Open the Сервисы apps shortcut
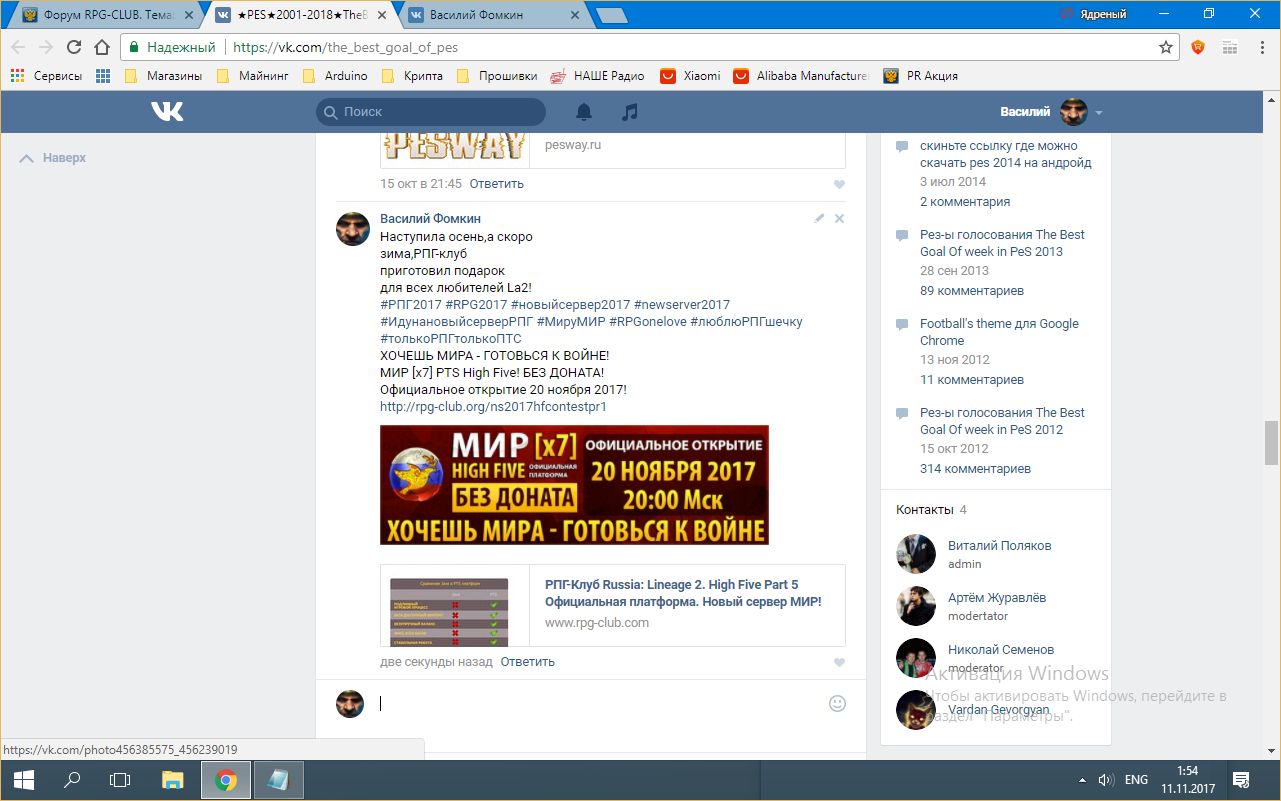The width and height of the screenshot is (1281, 801). coord(46,76)
